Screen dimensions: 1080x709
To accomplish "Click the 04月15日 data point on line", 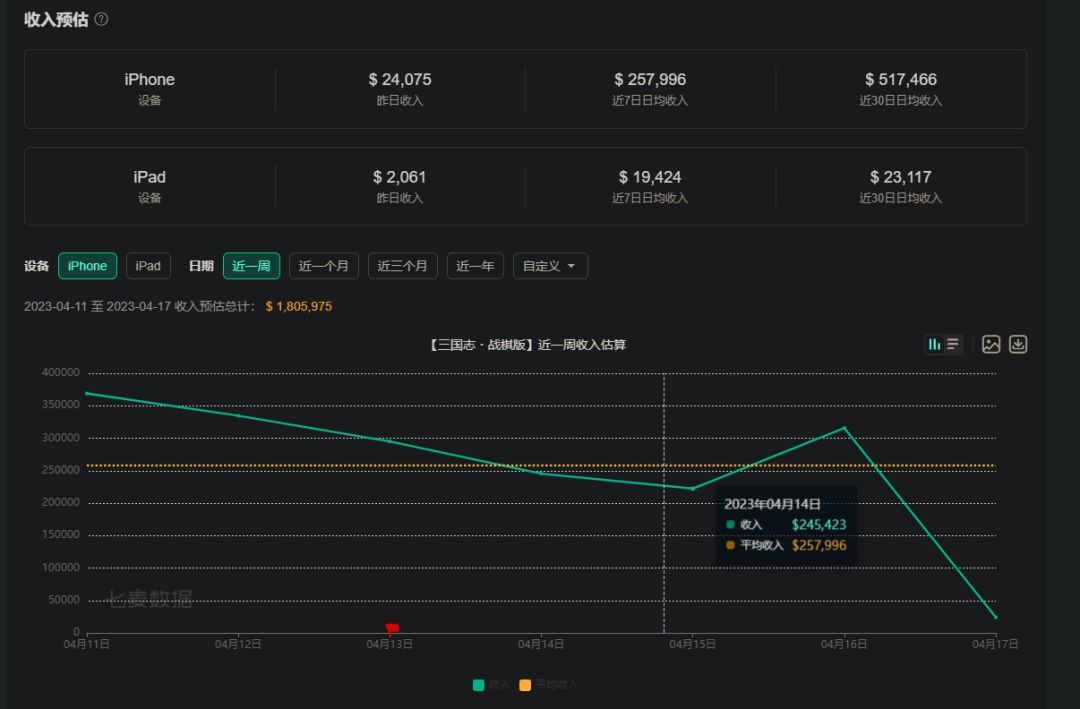I will coord(693,489).
